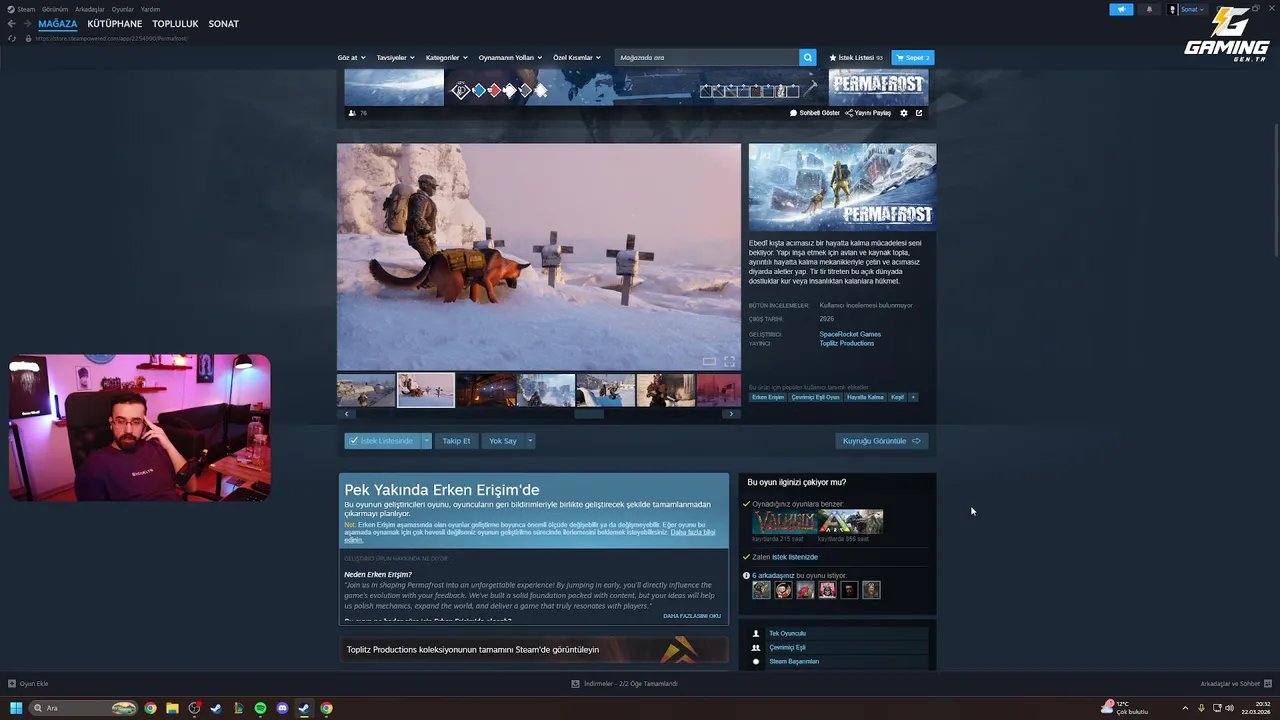The height and width of the screenshot is (720, 1280).
Task: Click the page URL in address bar
Action: tap(111, 38)
